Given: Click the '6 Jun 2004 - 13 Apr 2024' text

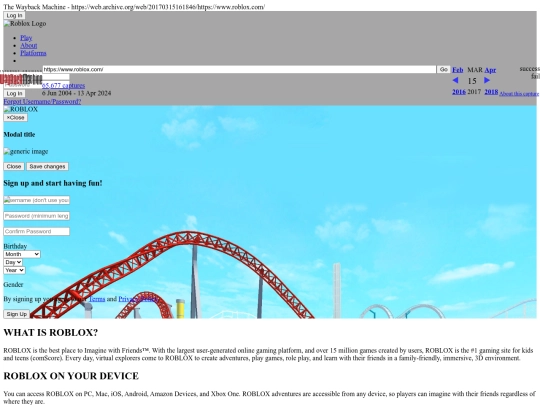Looking at the screenshot, I should pos(76,93).
